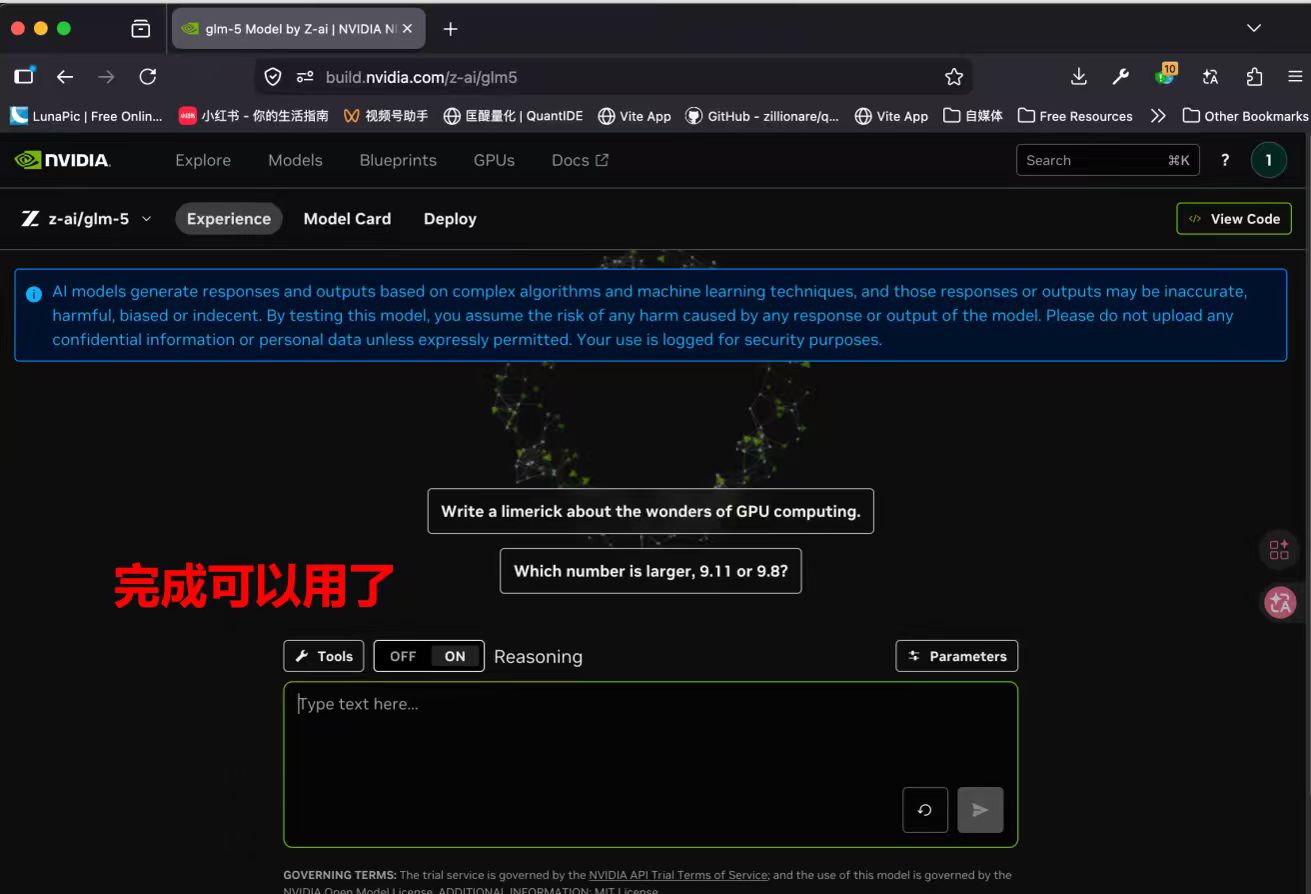This screenshot has width=1311, height=894.
Task: Open the browser tab overview icon
Action: (x=141, y=29)
